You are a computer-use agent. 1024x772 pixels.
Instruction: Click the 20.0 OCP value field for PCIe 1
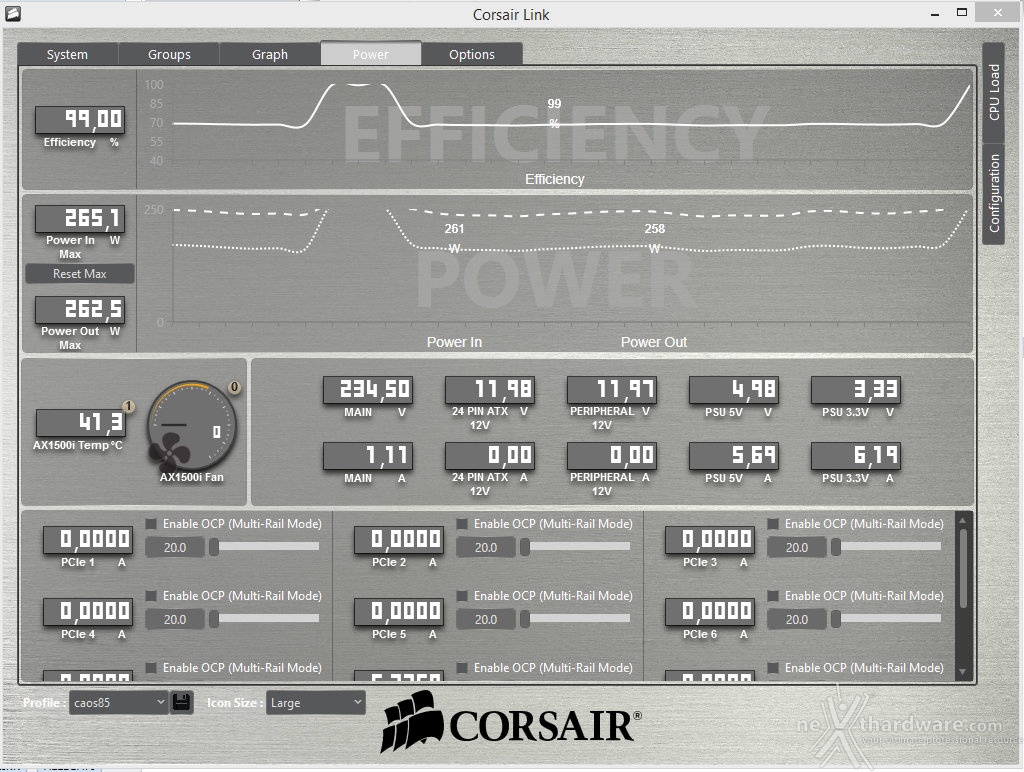pos(175,547)
